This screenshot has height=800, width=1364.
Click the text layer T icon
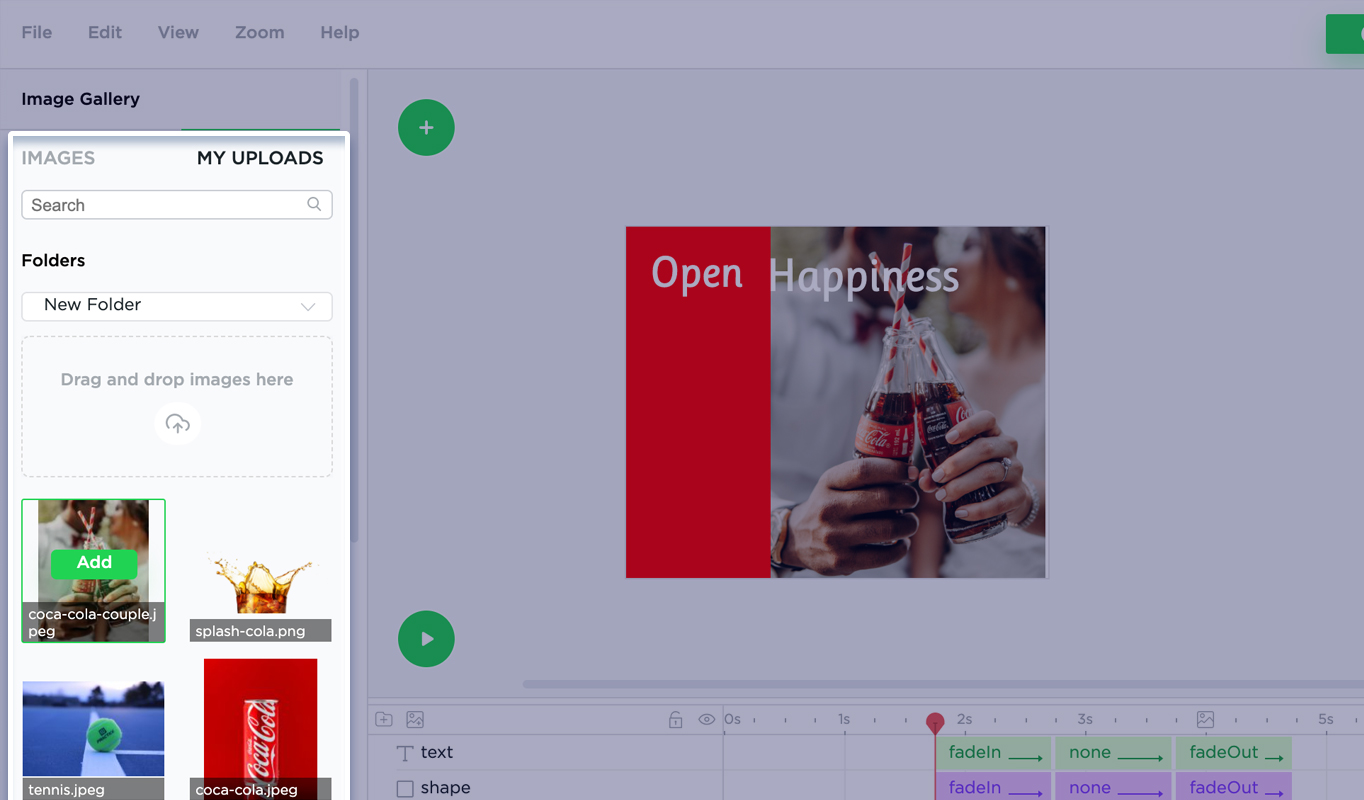point(405,753)
